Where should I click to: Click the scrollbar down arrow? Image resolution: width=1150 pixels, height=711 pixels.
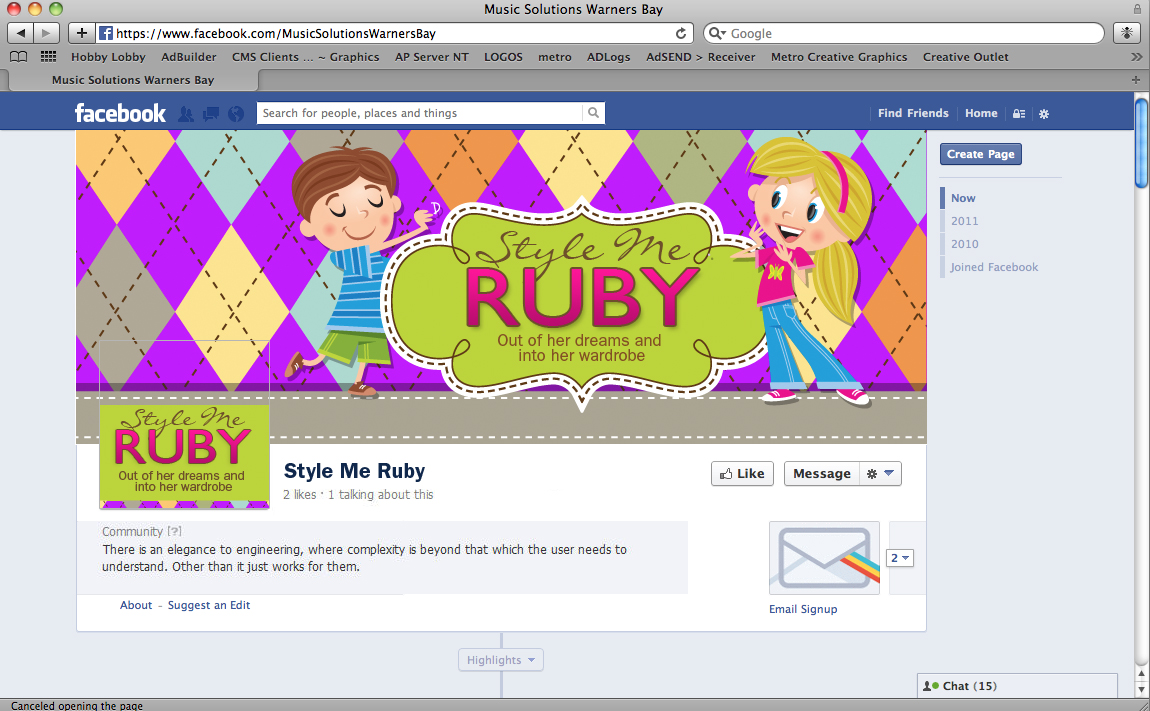coord(1141,690)
